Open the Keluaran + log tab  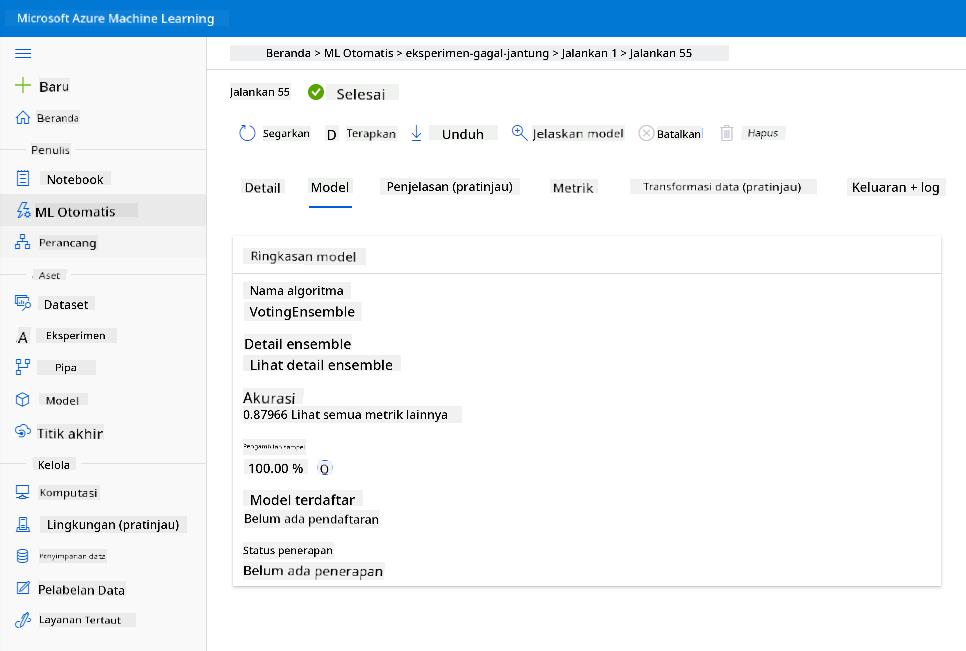(x=896, y=187)
